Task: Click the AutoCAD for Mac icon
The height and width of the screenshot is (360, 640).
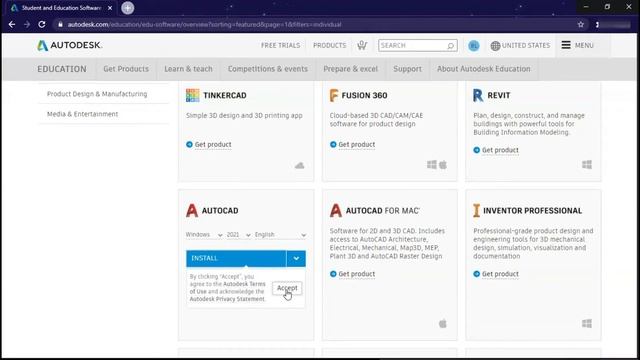Action: click(336, 211)
